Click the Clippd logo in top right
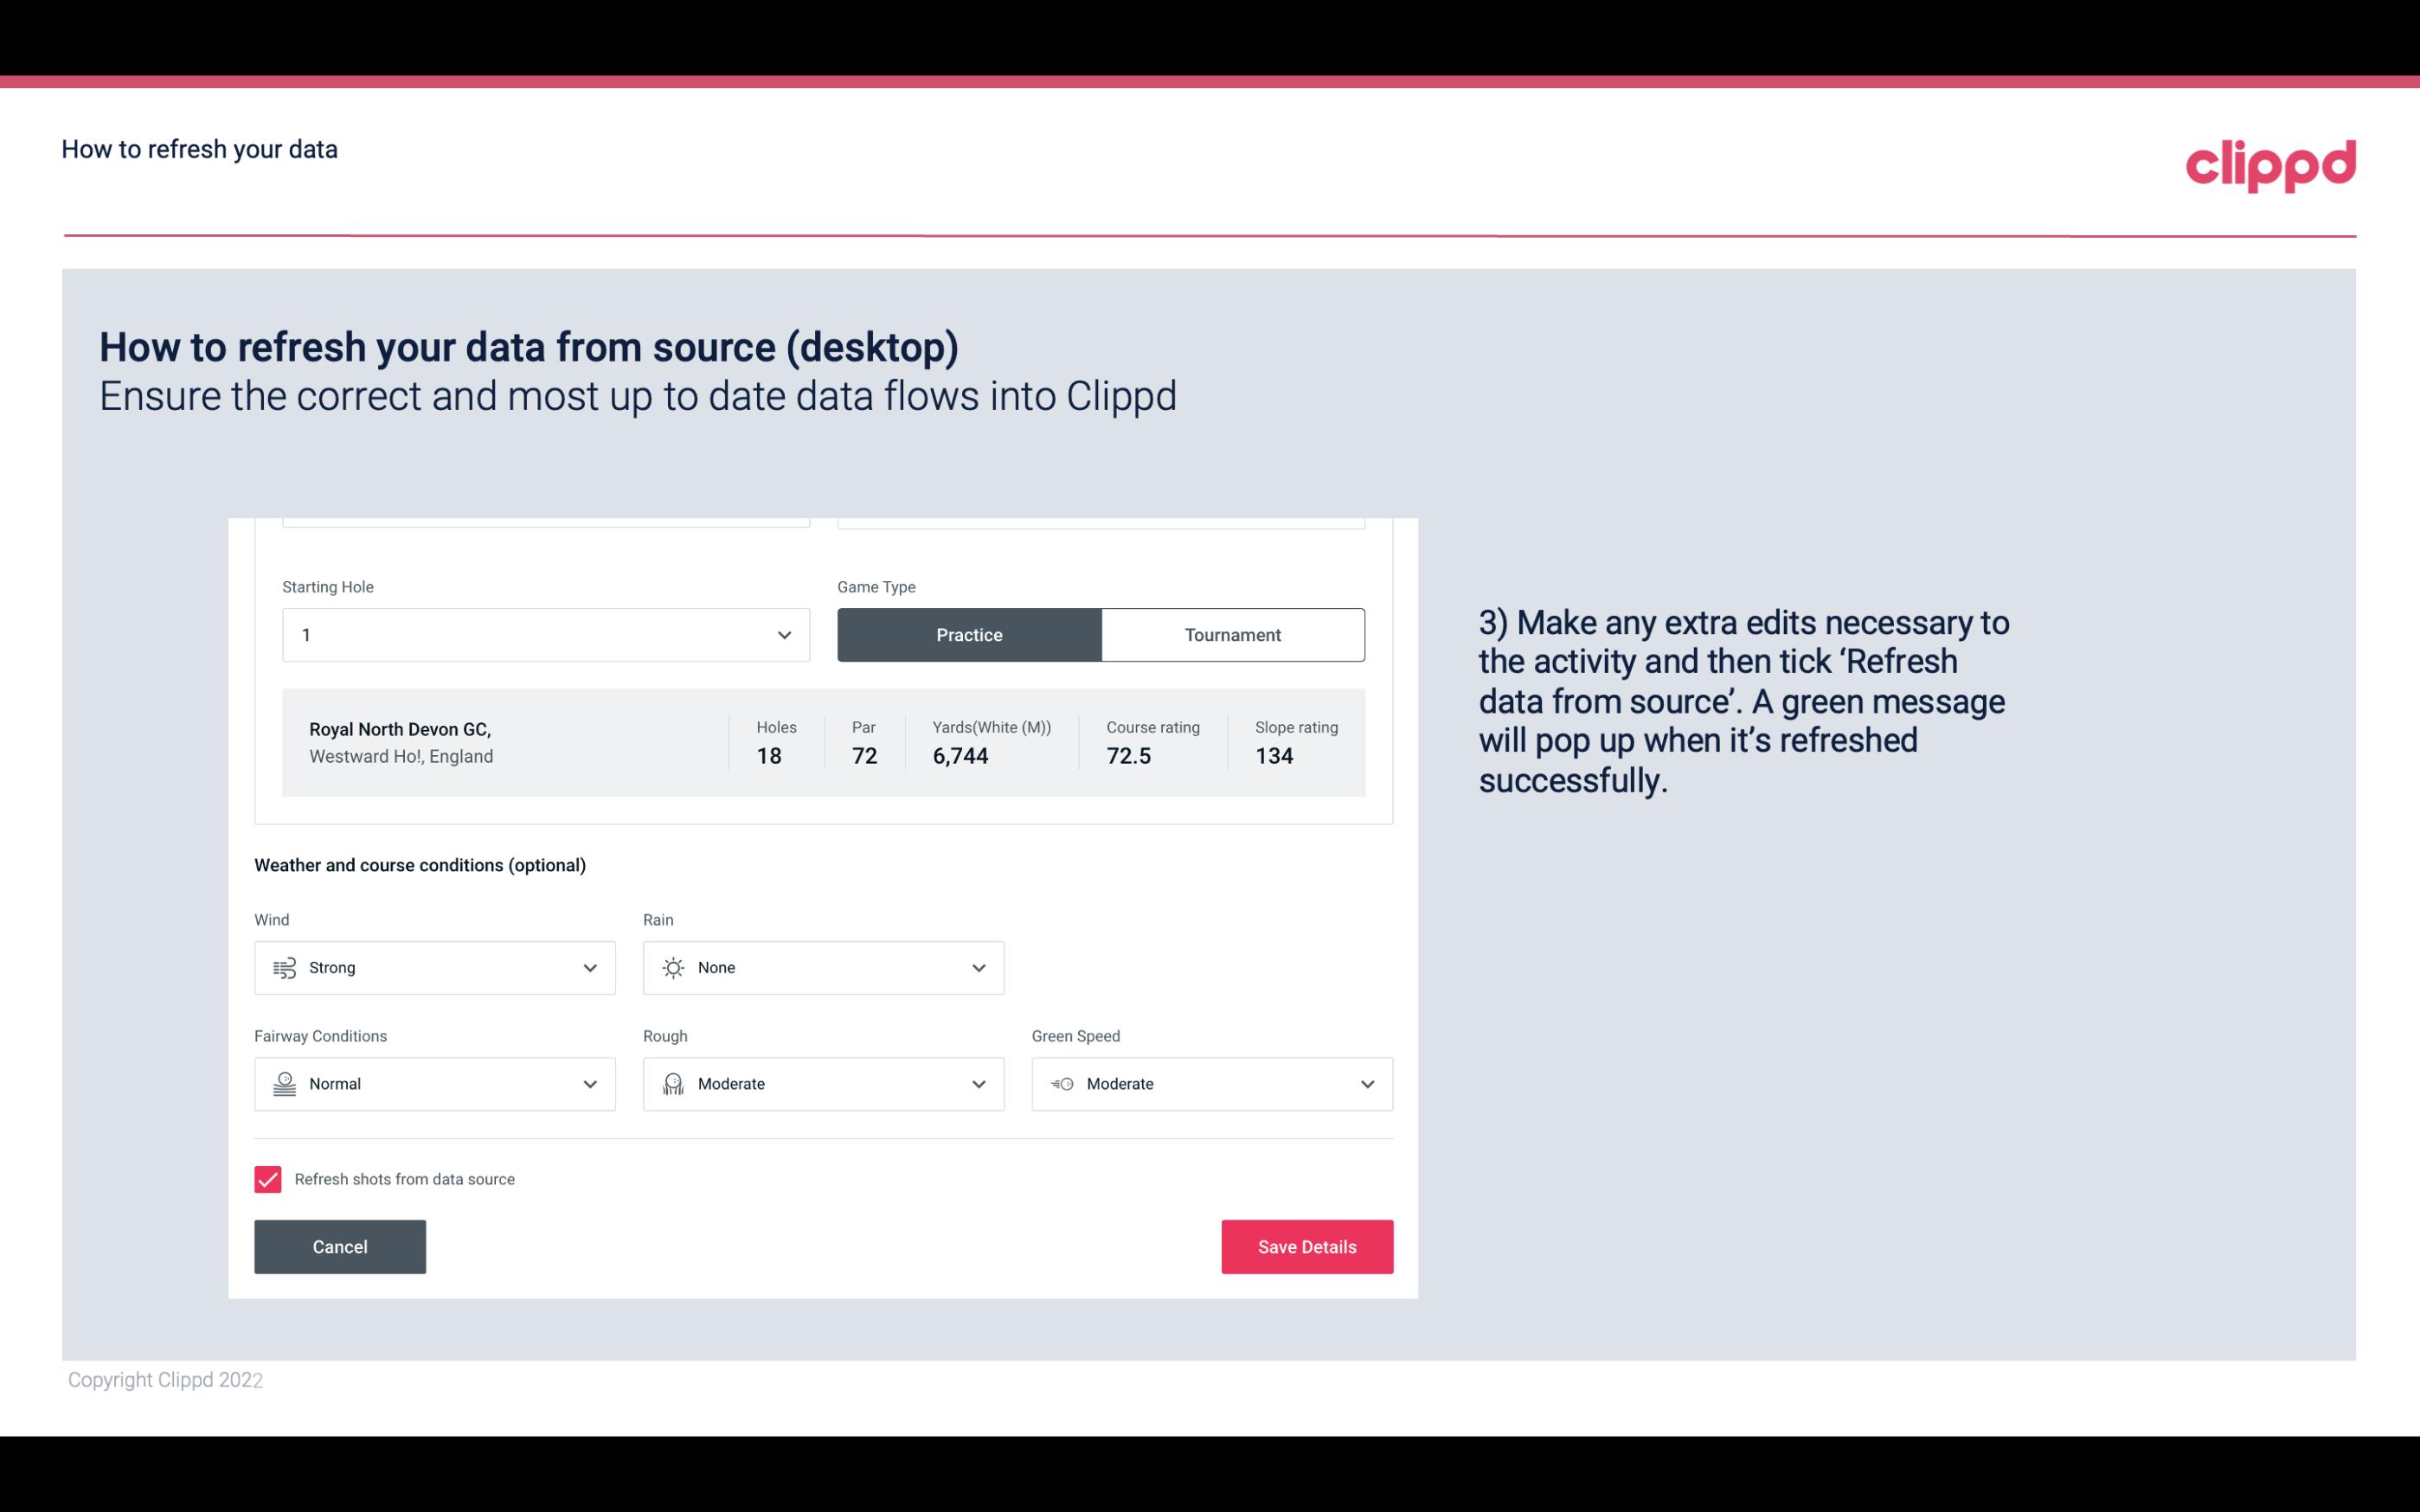The image size is (2420, 1512). [x=2270, y=163]
